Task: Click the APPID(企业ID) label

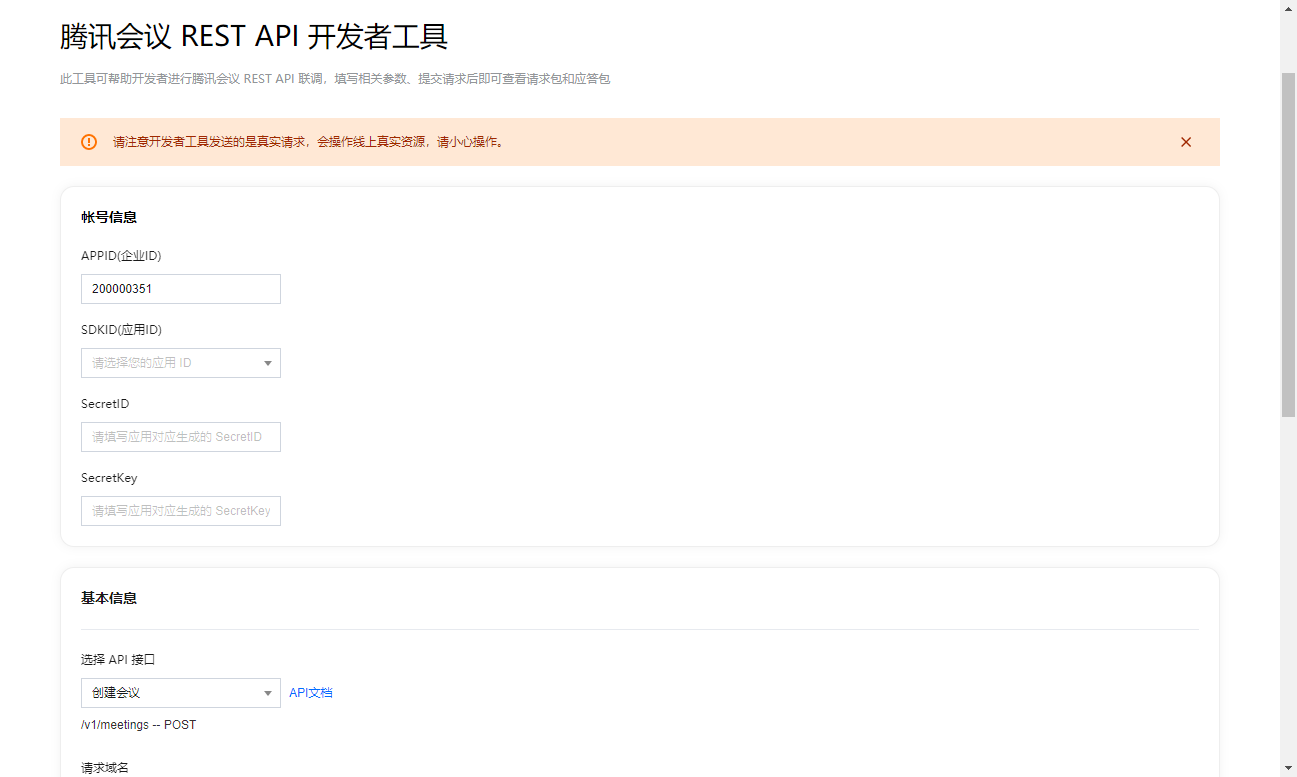Action: (121, 256)
